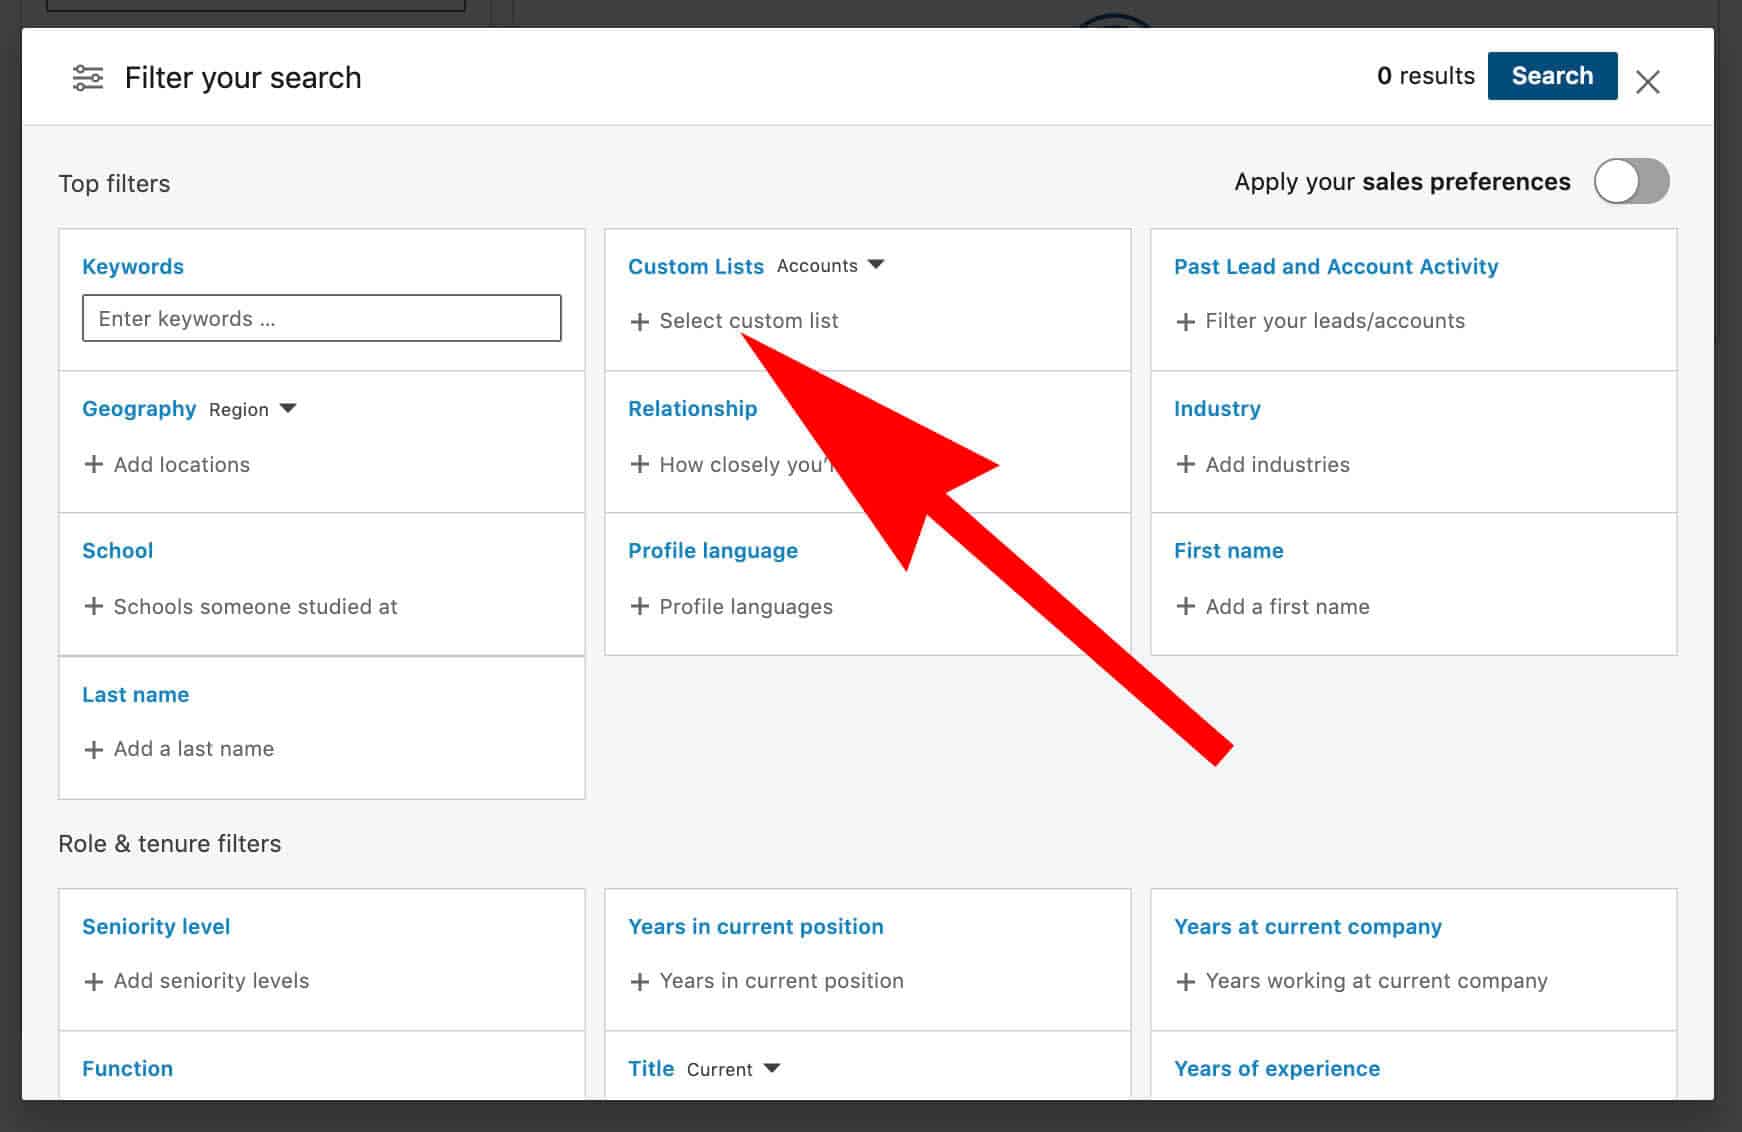Select the Years in current position heading
The height and width of the screenshot is (1132, 1742).
click(755, 927)
